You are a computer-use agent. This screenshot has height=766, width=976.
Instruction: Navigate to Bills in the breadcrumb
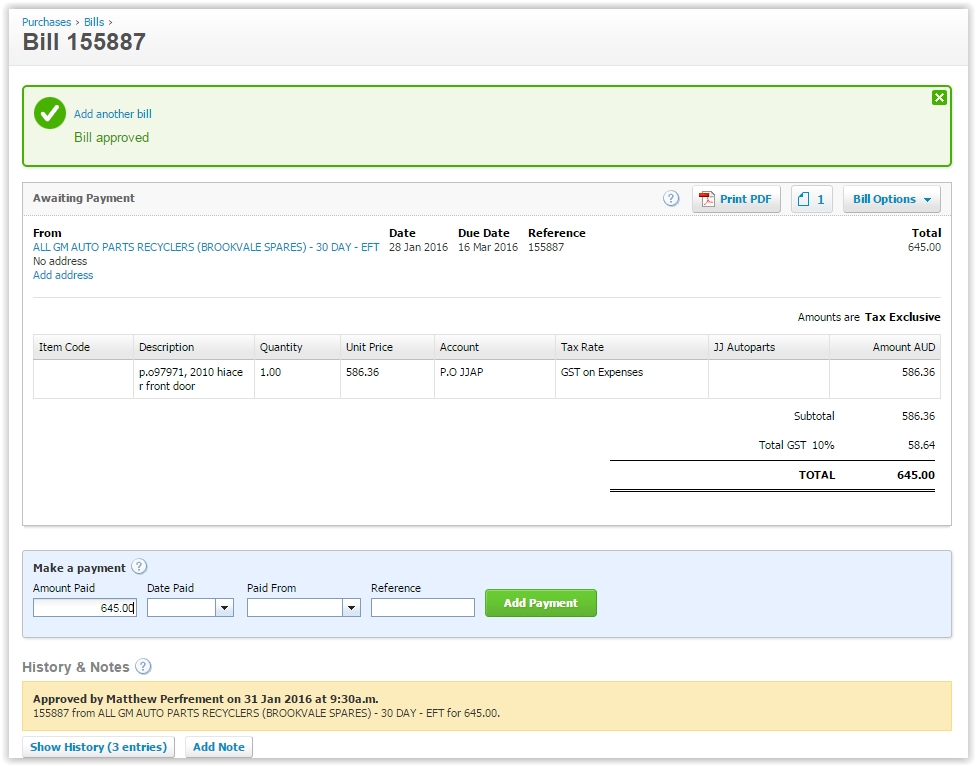point(93,21)
